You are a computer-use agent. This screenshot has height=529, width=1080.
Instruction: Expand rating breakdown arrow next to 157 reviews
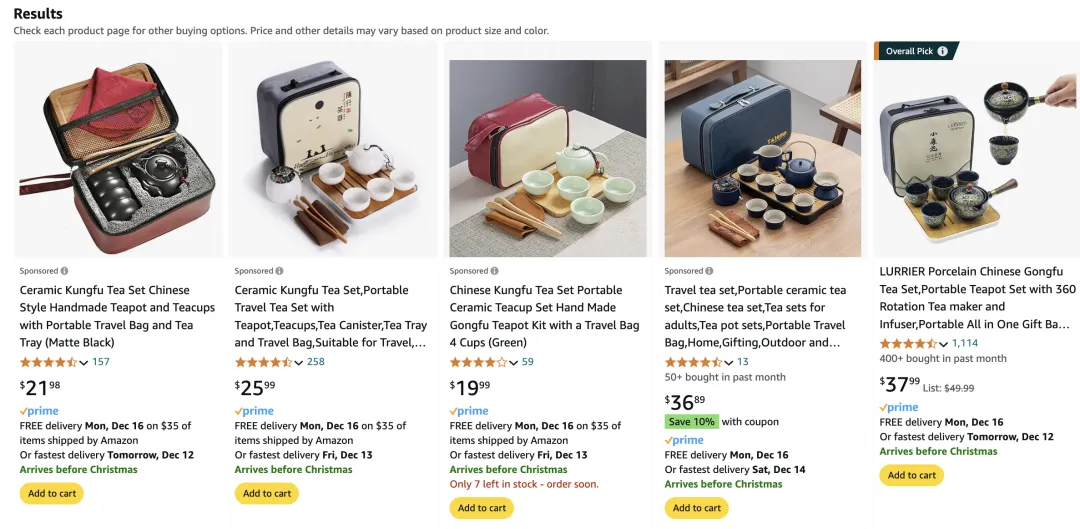tap(84, 363)
